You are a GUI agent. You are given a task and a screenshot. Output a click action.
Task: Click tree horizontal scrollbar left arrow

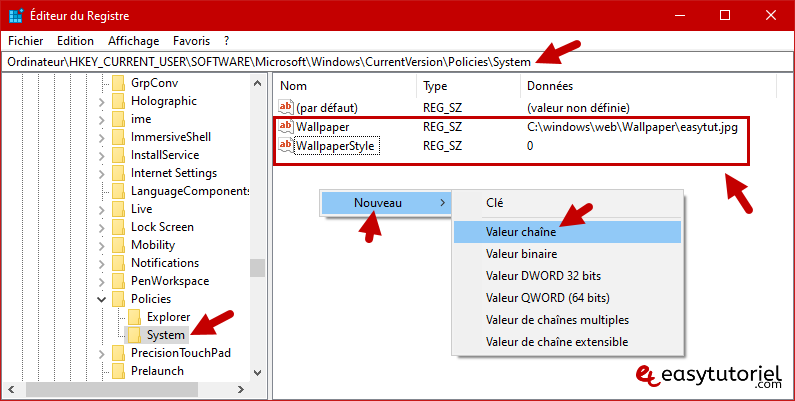click(x=11, y=390)
